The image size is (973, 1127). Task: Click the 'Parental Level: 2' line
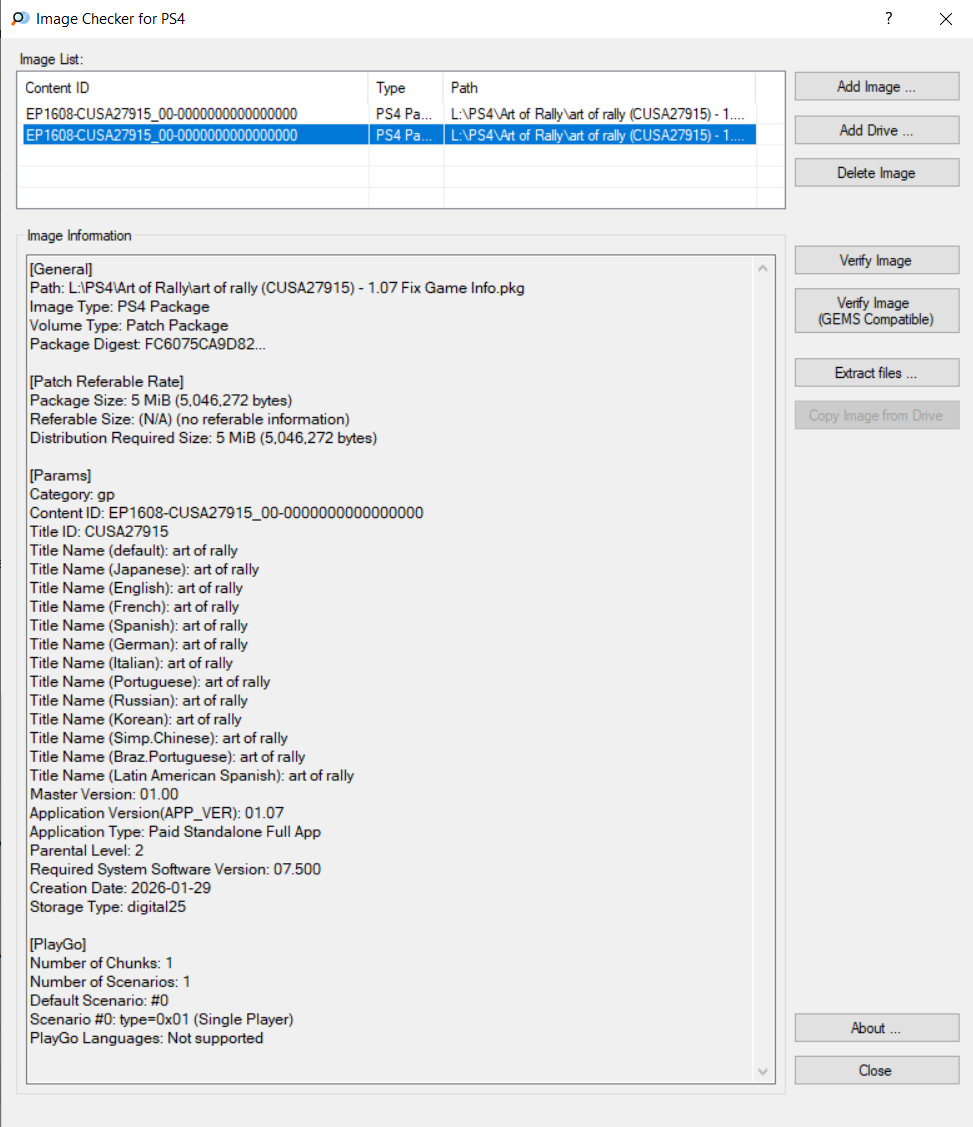click(x=87, y=850)
